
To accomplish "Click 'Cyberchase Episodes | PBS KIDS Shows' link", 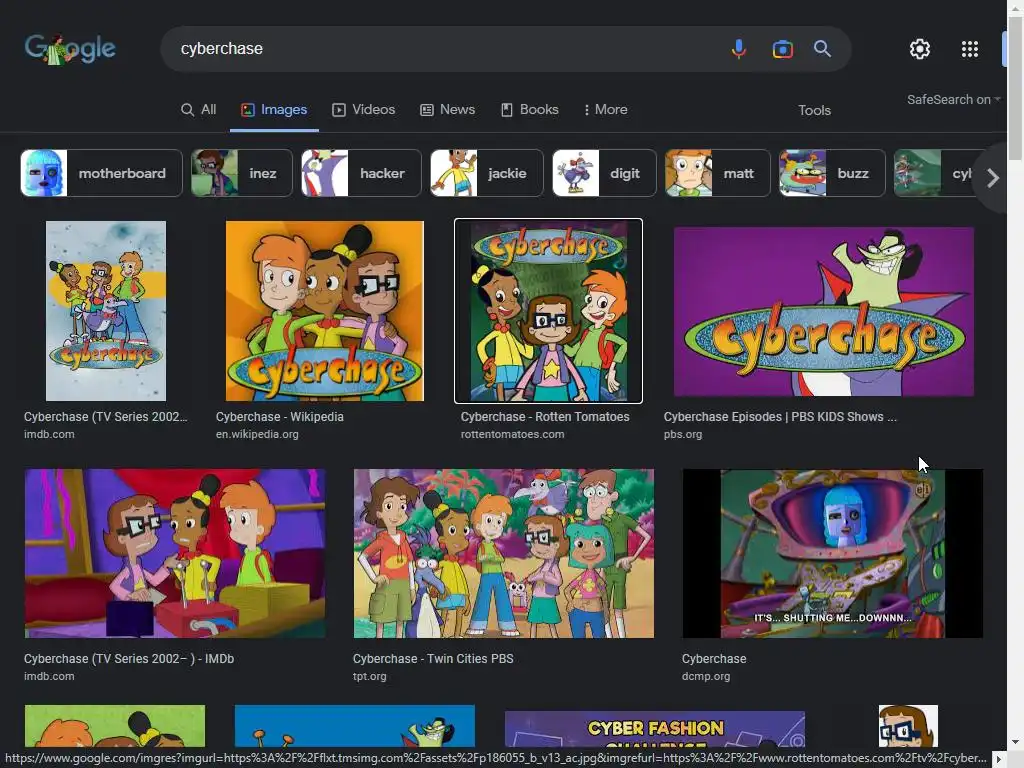I will pyautogui.click(x=780, y=417).
